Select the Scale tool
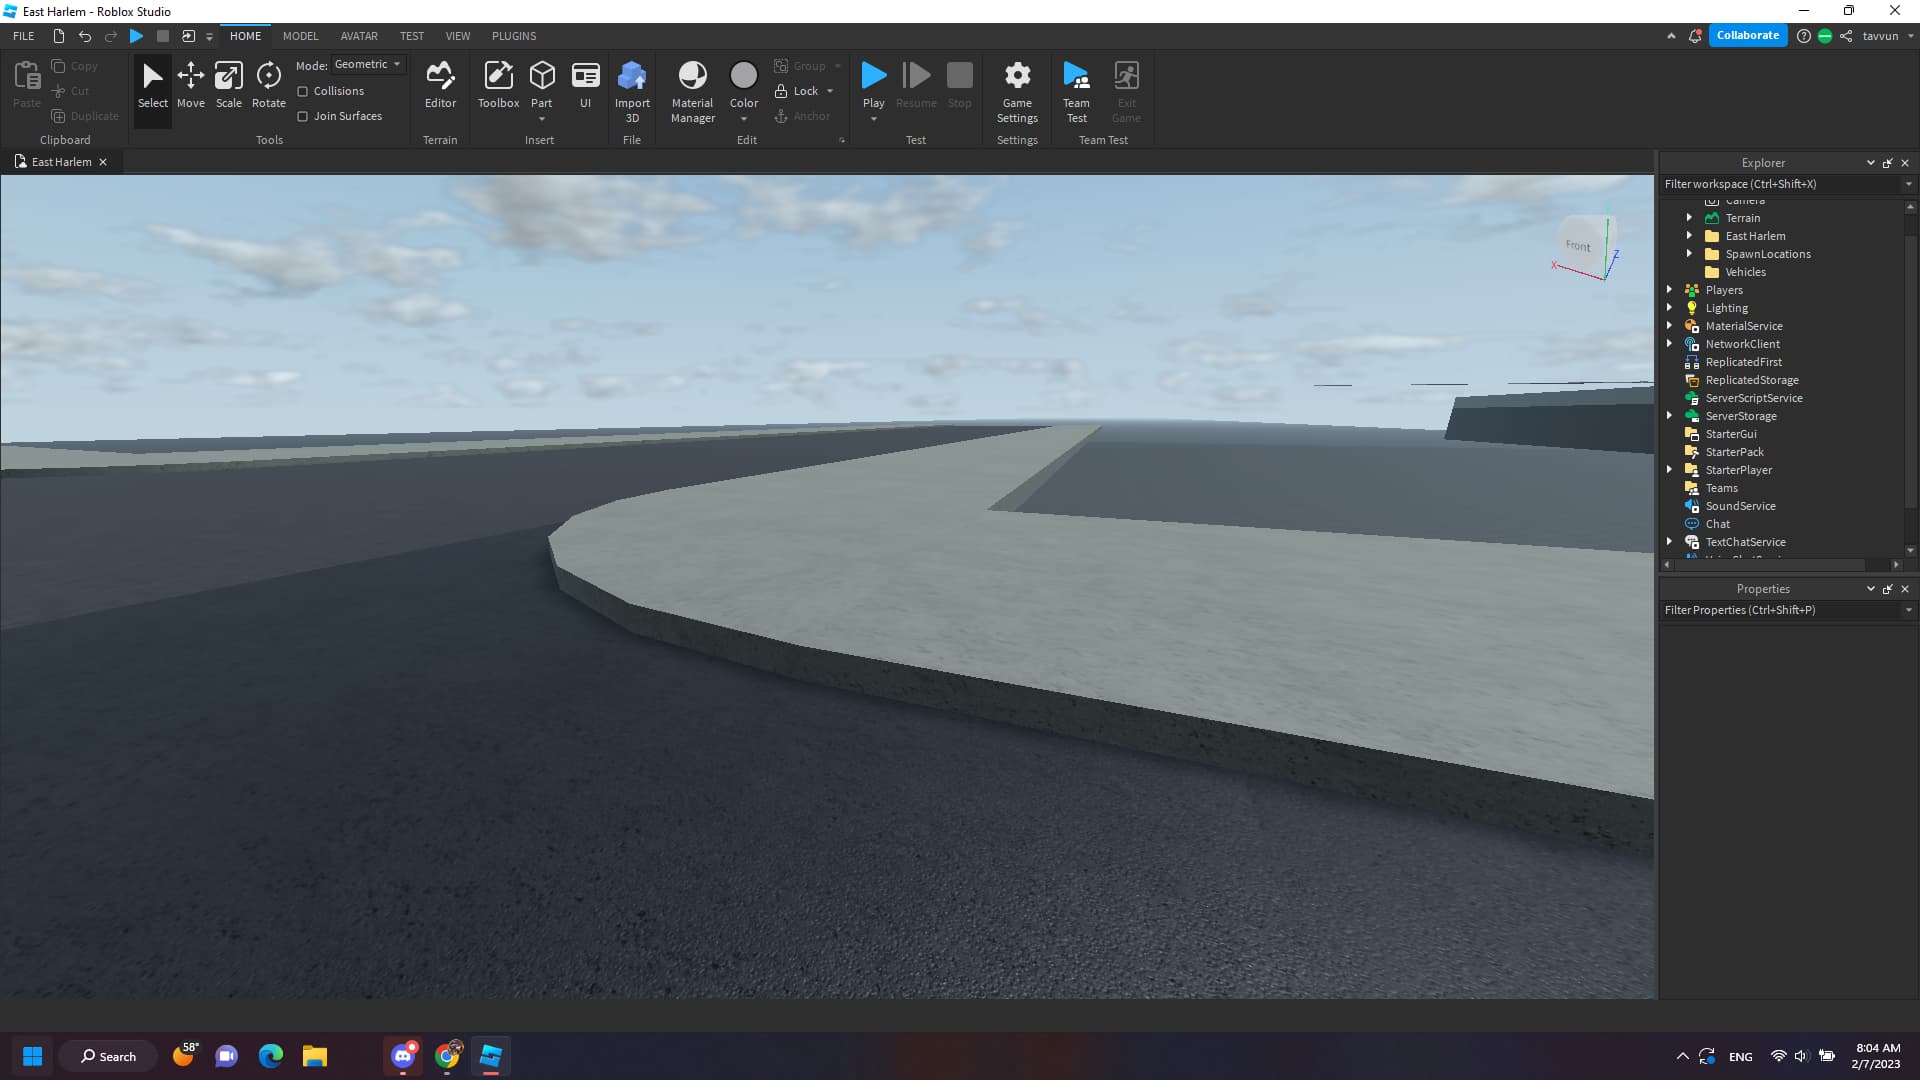Screen dimensions: 1920x1080 pyautogui.click(x=229, y=85)
